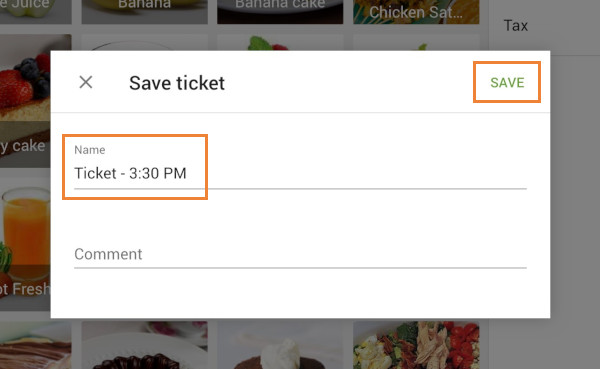Select the white plate tile above dialog
This screenshot has width=600, height=369.
pos(145,42)
